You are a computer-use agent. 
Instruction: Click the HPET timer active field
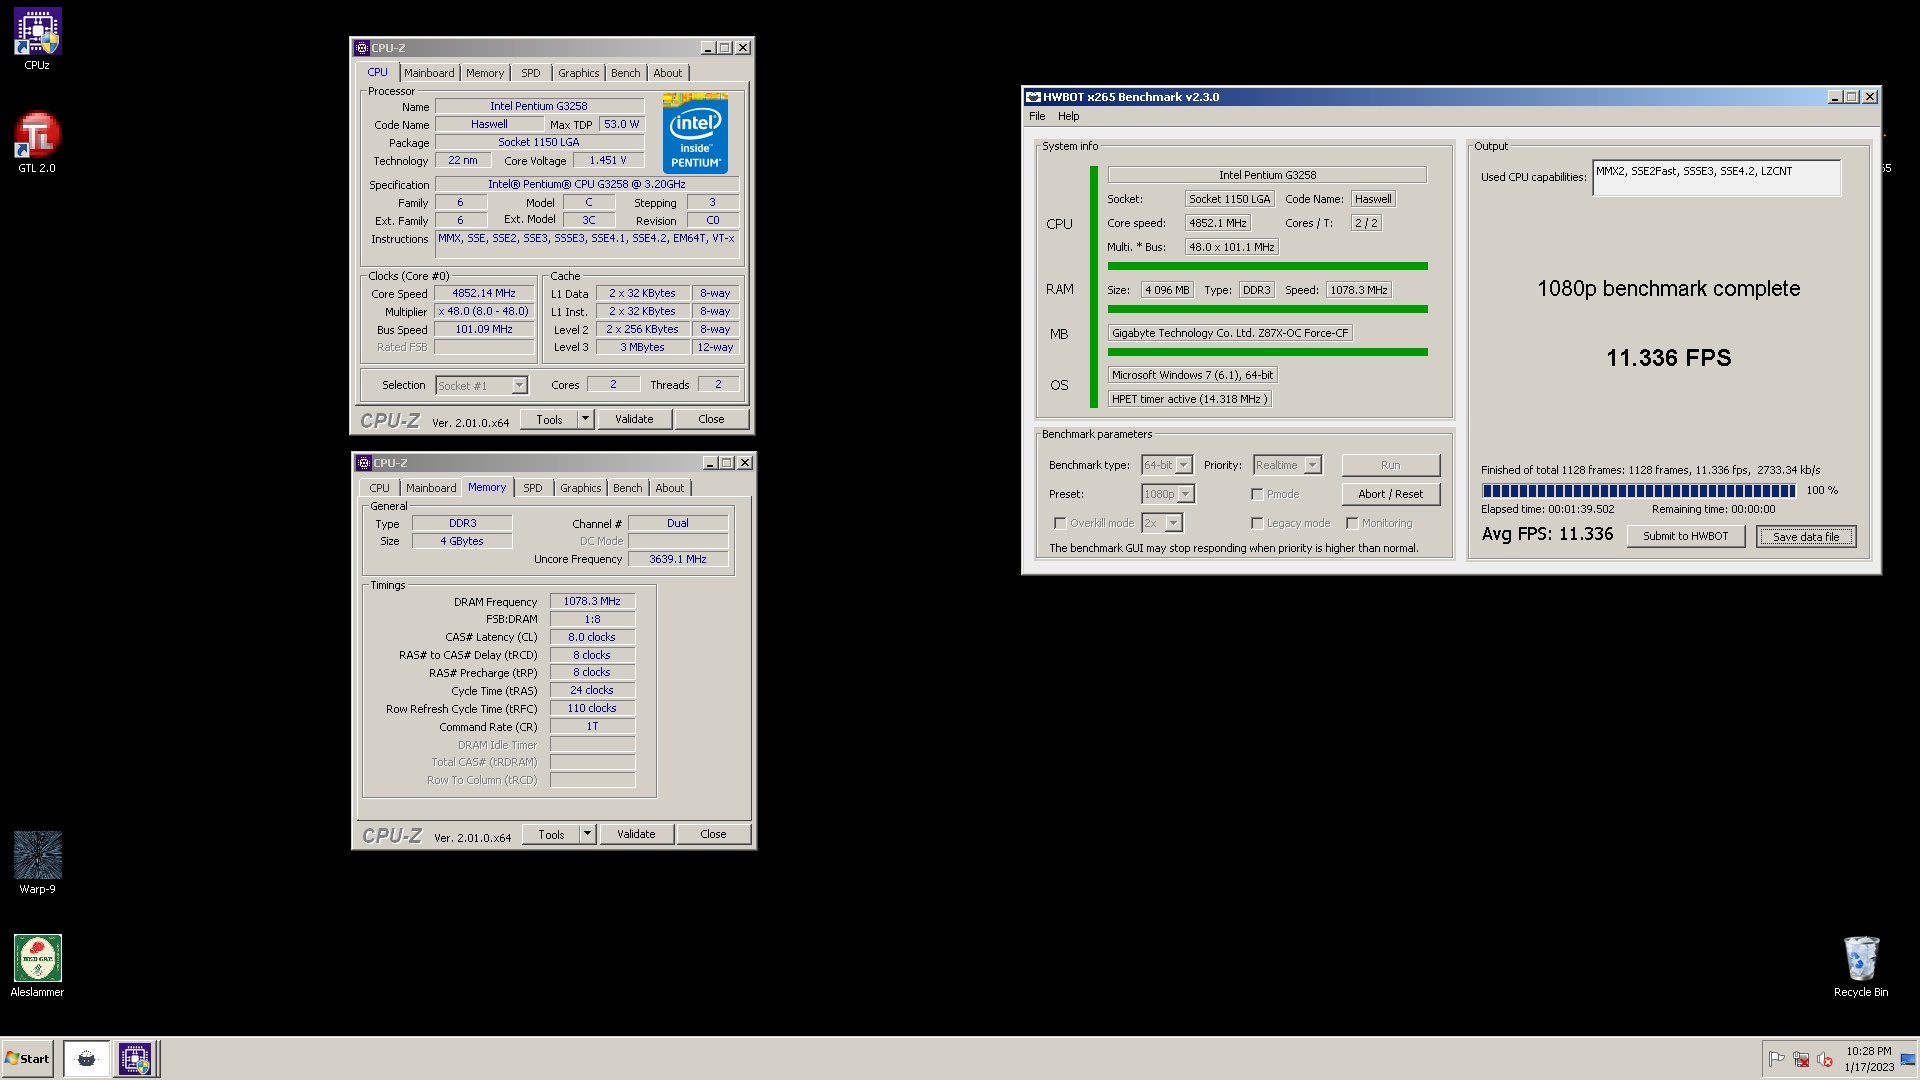(1190, 399)
